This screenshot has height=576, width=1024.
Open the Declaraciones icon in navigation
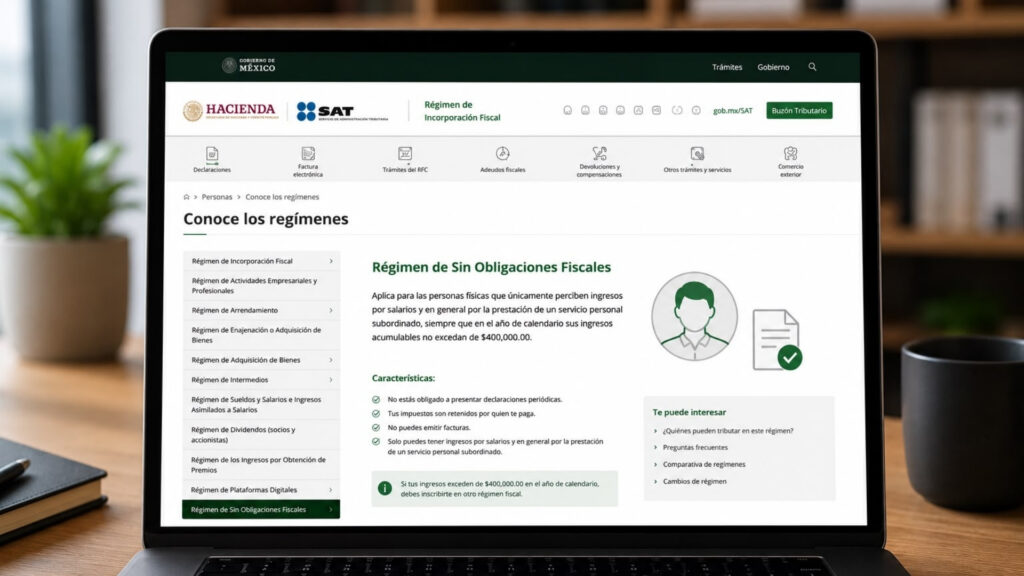click(212, 154)
